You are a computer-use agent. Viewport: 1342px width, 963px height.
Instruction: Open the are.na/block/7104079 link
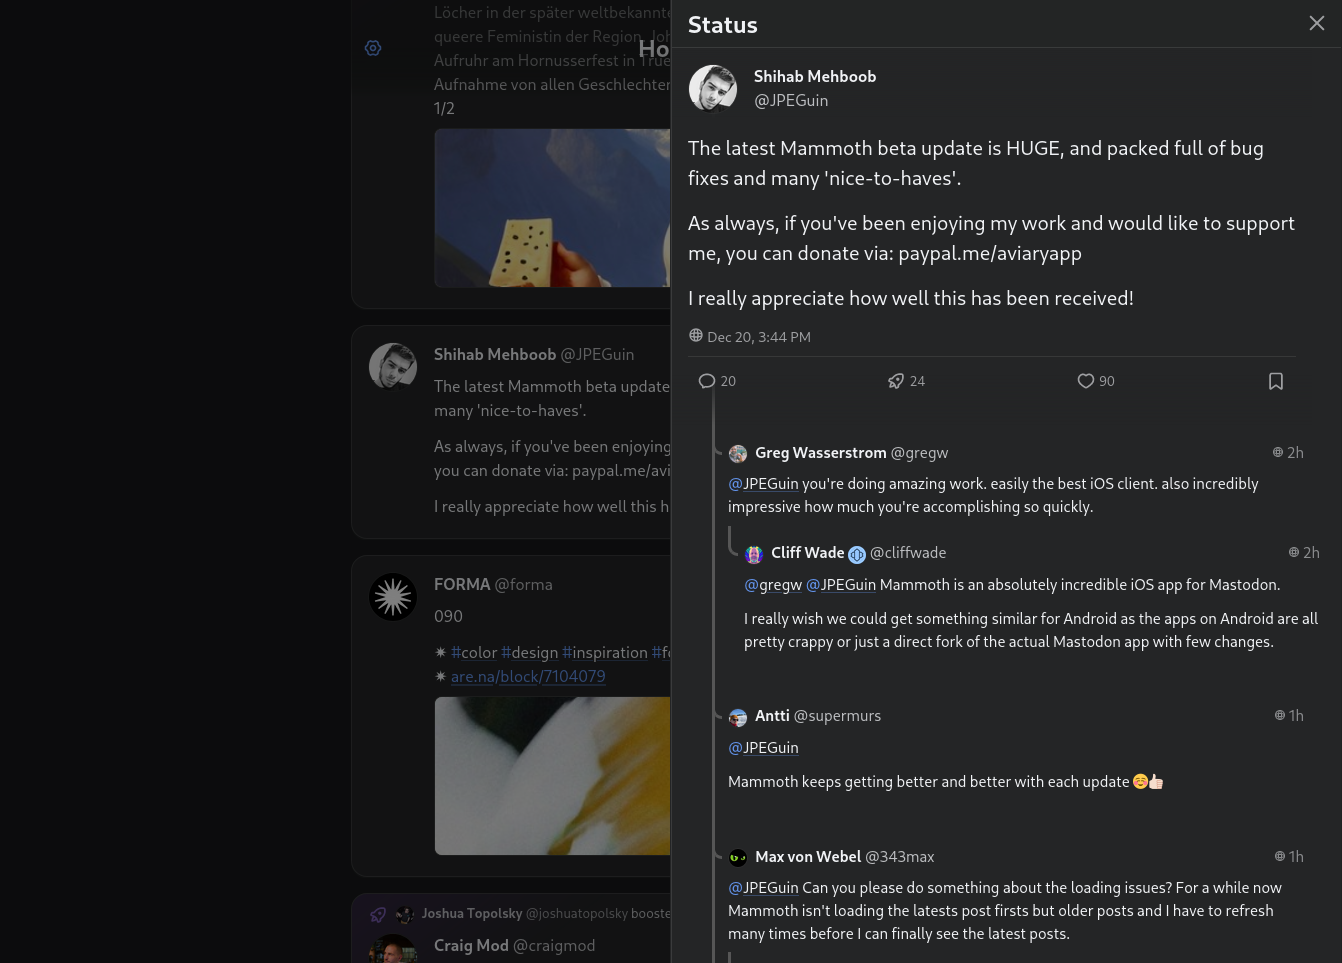[528, 676]
